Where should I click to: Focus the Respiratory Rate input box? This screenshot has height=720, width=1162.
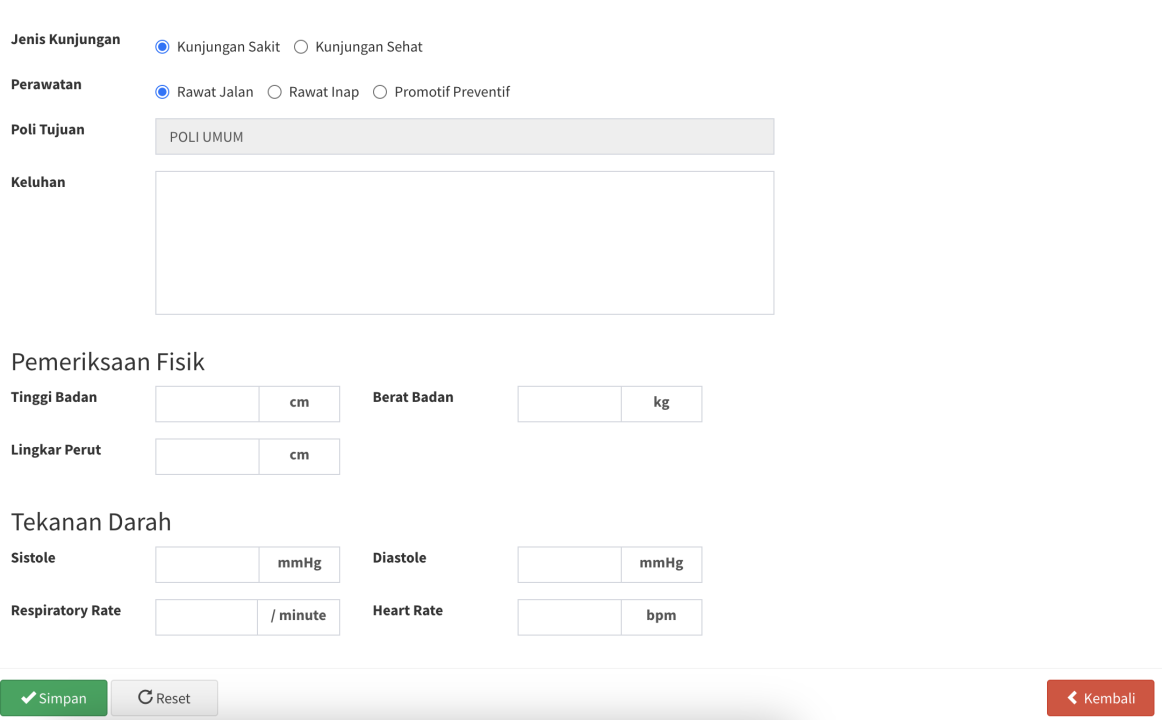[x=207, y=617]
